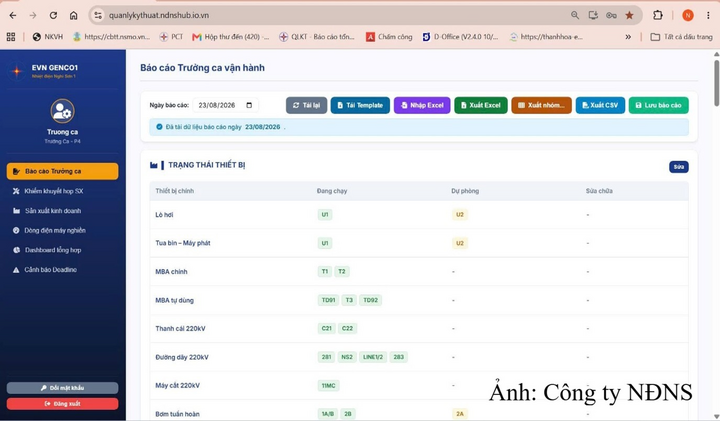Click the C21 tag in Thanh cái 220kV row
The height and width of the screenshot is (421, 720).
tap(326, 329)
